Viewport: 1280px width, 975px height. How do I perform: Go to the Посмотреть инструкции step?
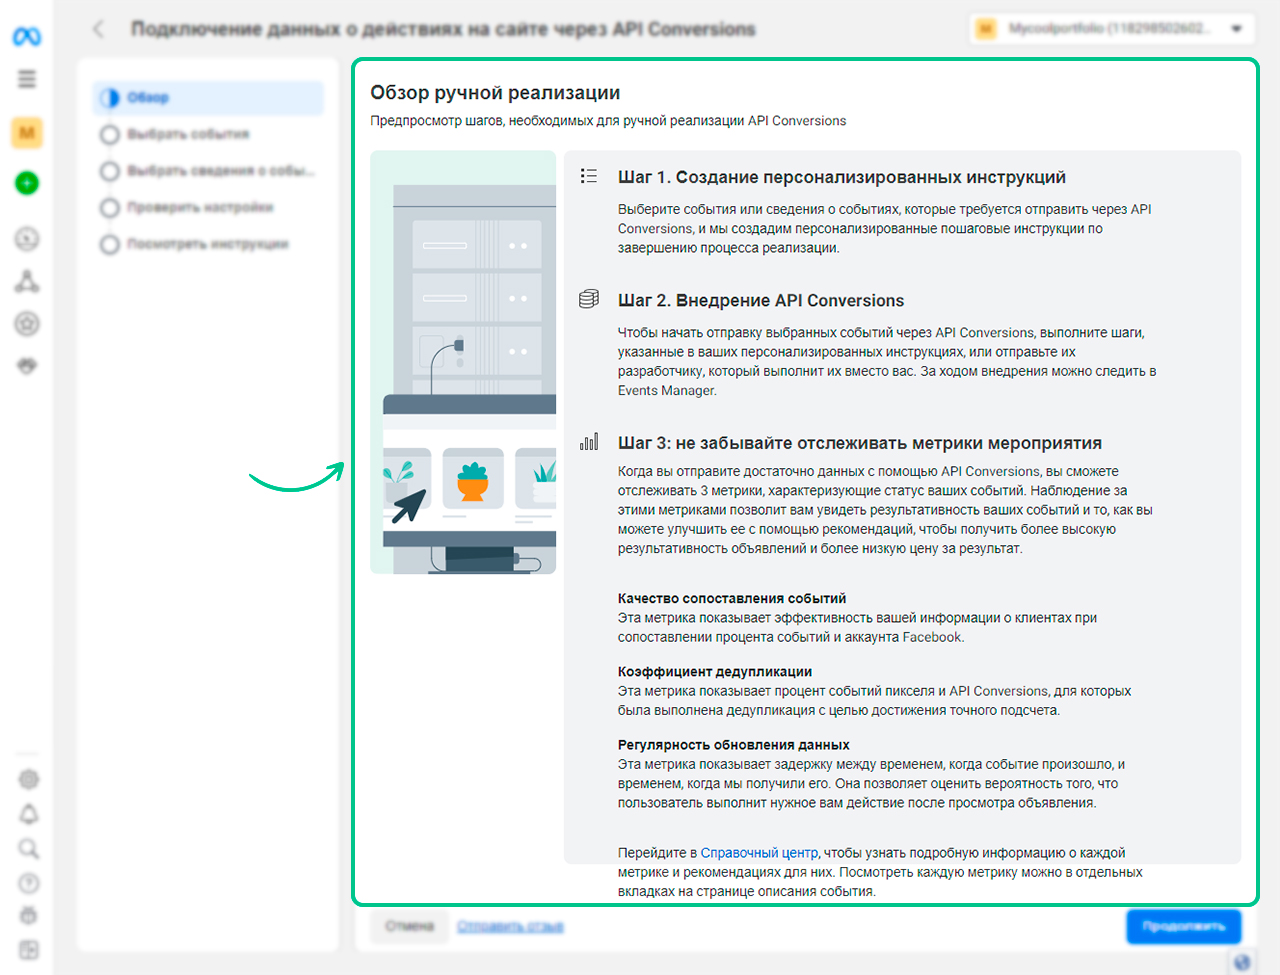(208, 244)
